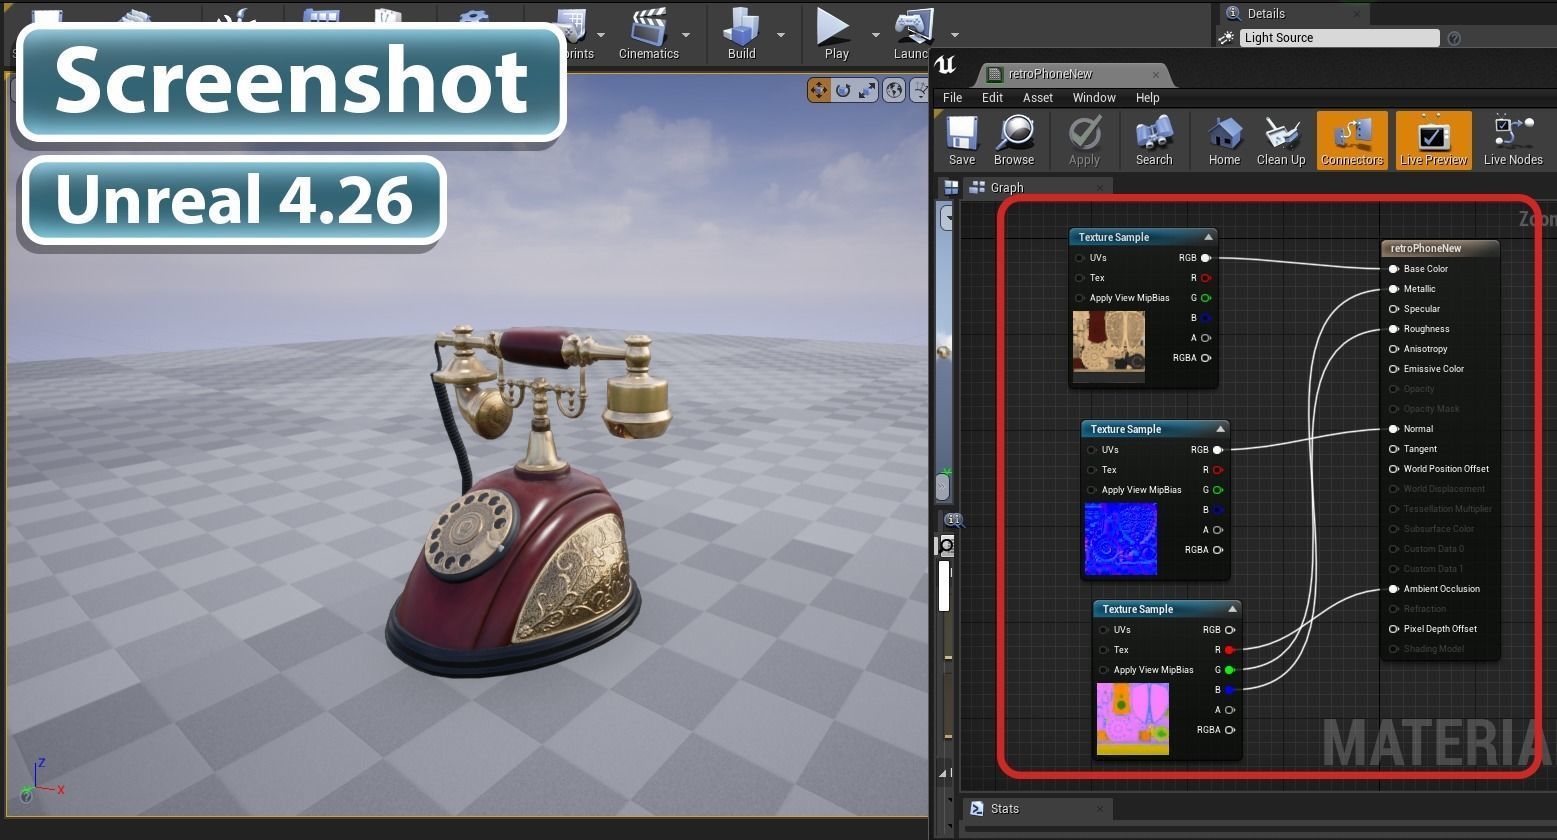The width and height of the screenshot is (1557, 840).
Task: Click the pink packed texture preview thumbnail
Action: point(1133,719)
